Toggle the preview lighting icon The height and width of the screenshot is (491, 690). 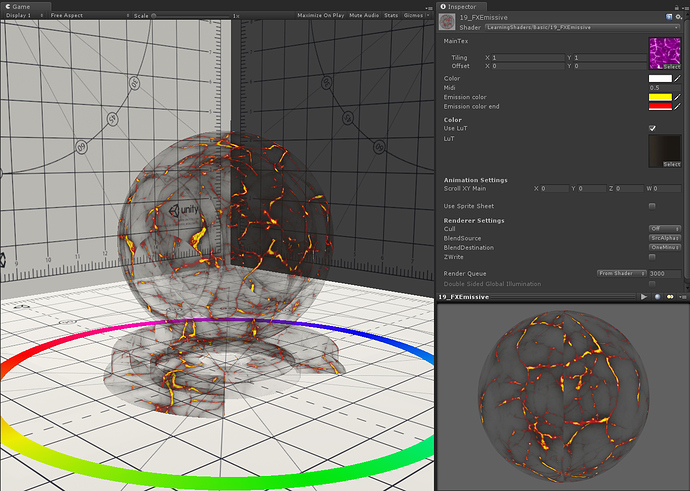click(x=670, y=297)
